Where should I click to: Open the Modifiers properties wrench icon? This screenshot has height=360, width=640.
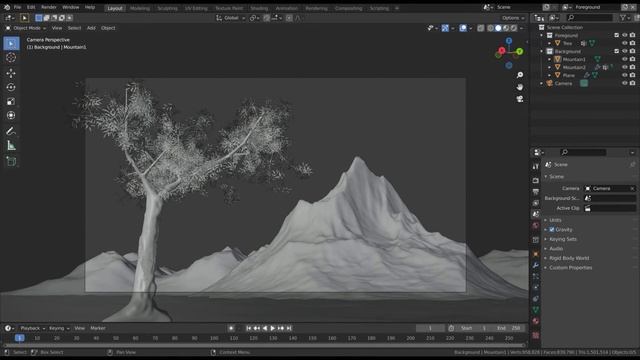536,265
